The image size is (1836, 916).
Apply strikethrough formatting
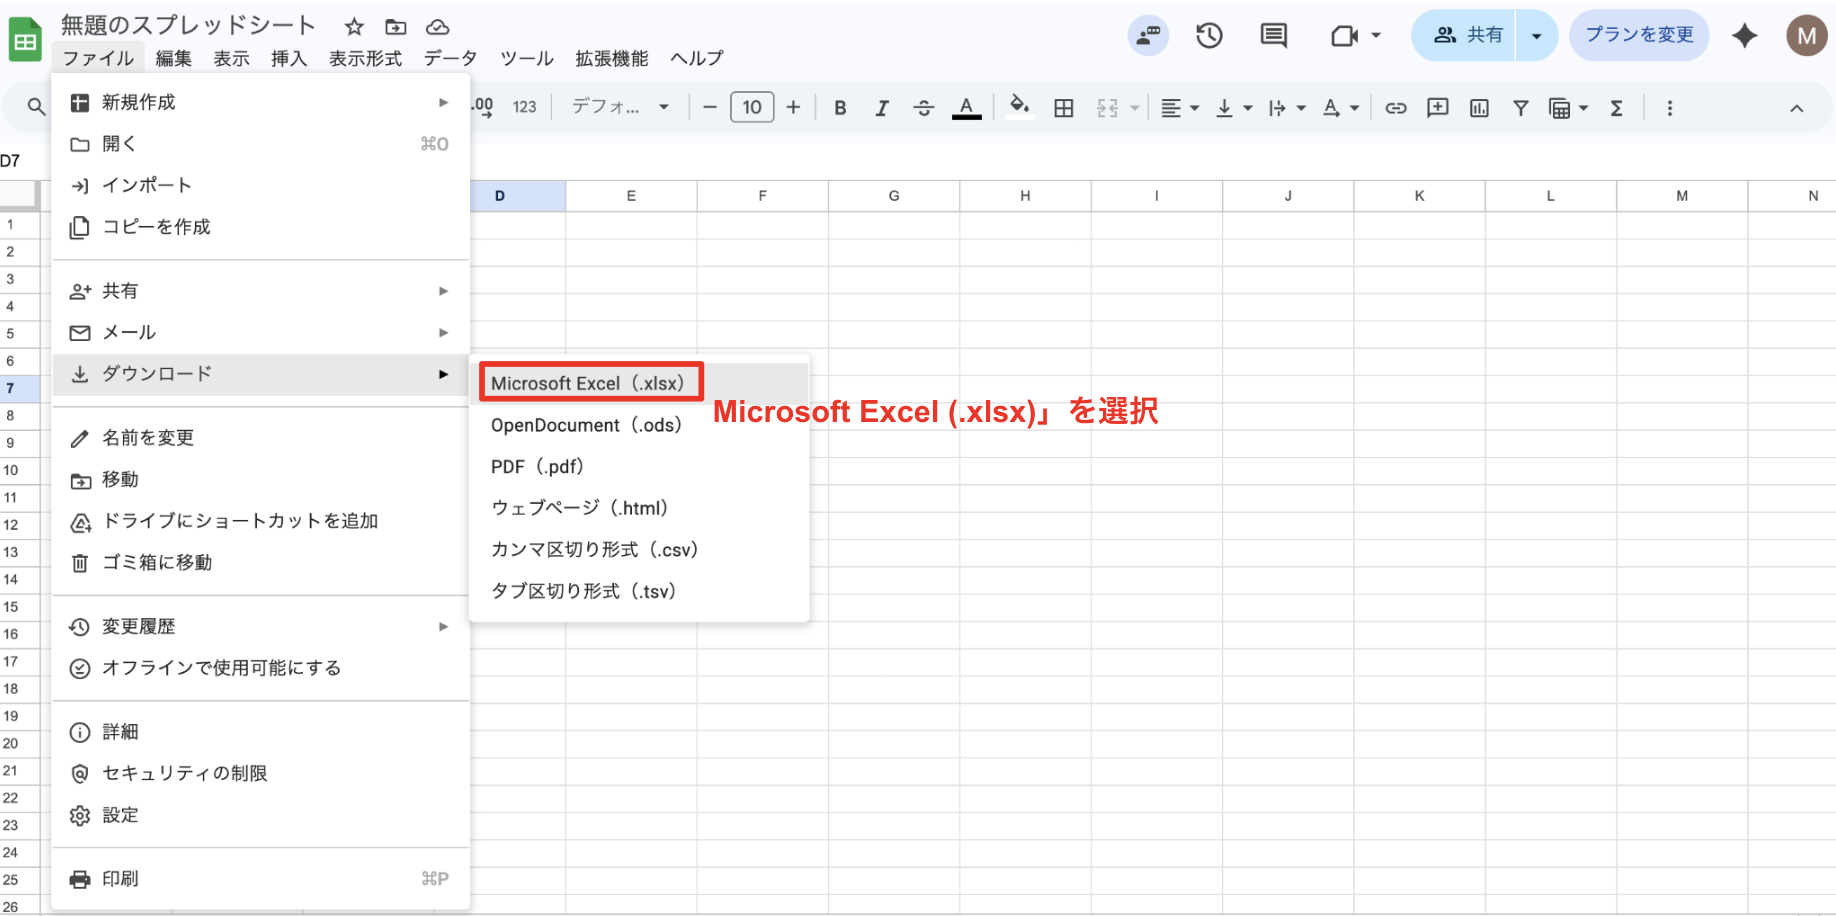924,108
